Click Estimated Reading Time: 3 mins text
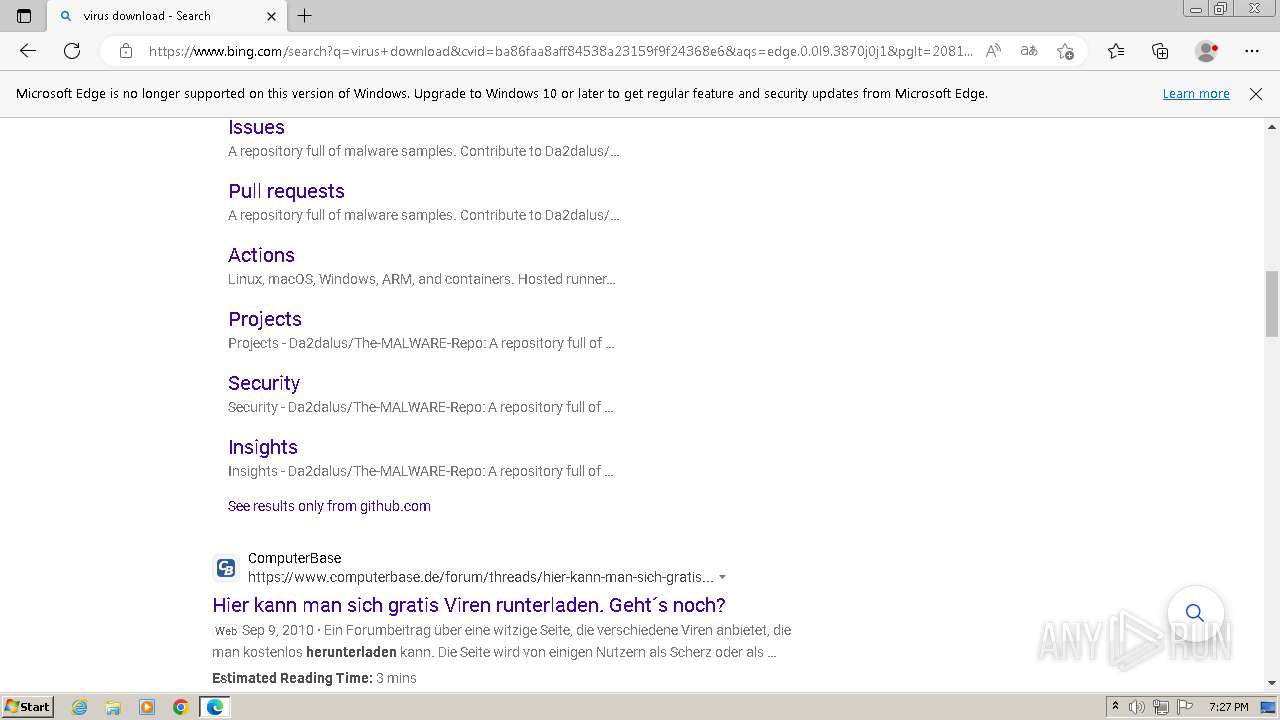Viewport: 1280px width, 720px height. click(314, 678)
